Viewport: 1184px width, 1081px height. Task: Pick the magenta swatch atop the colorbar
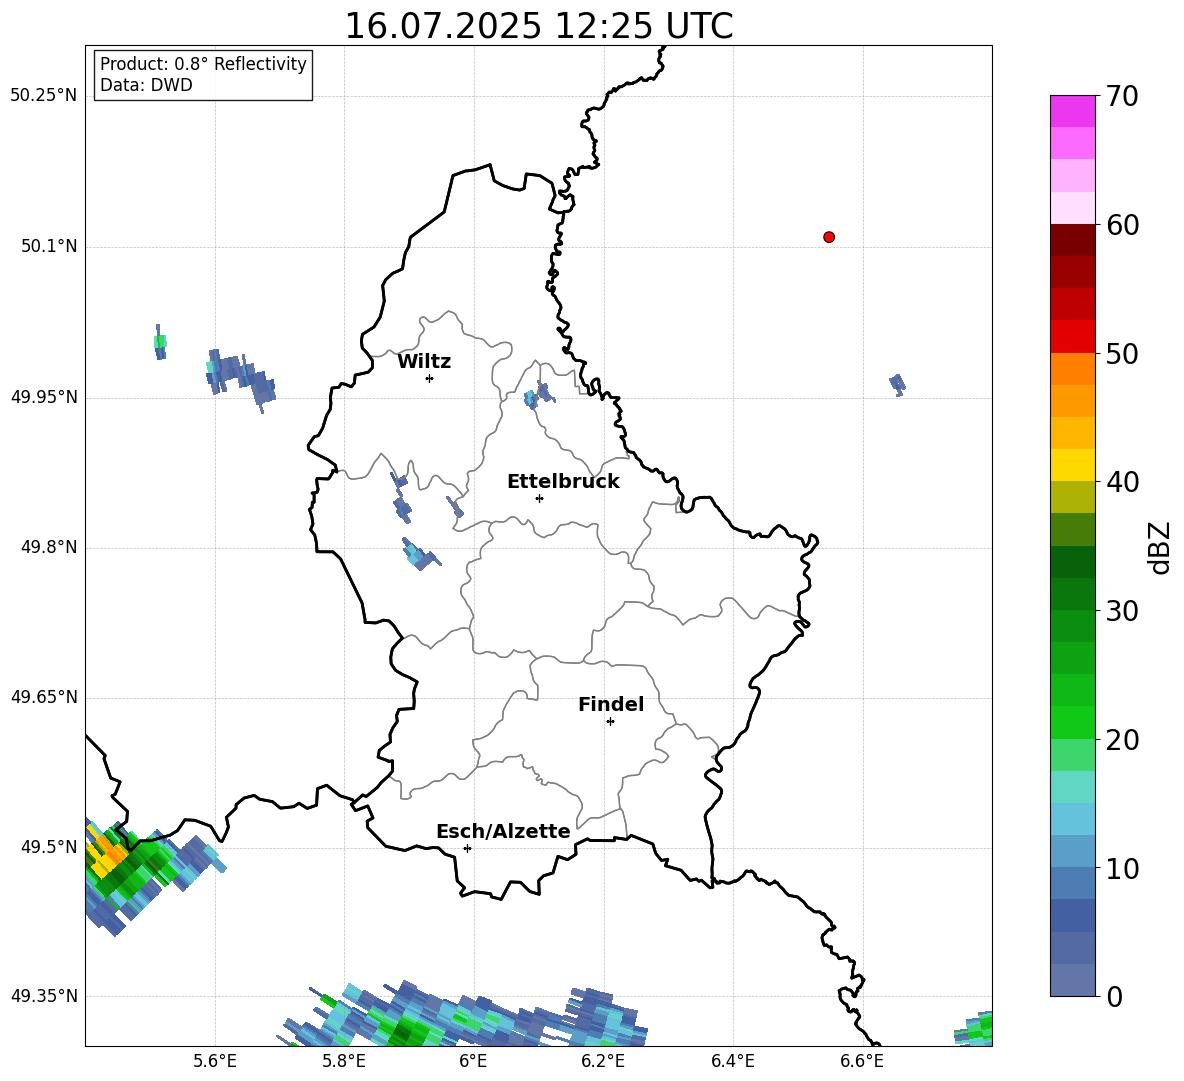click(1072, 111)
